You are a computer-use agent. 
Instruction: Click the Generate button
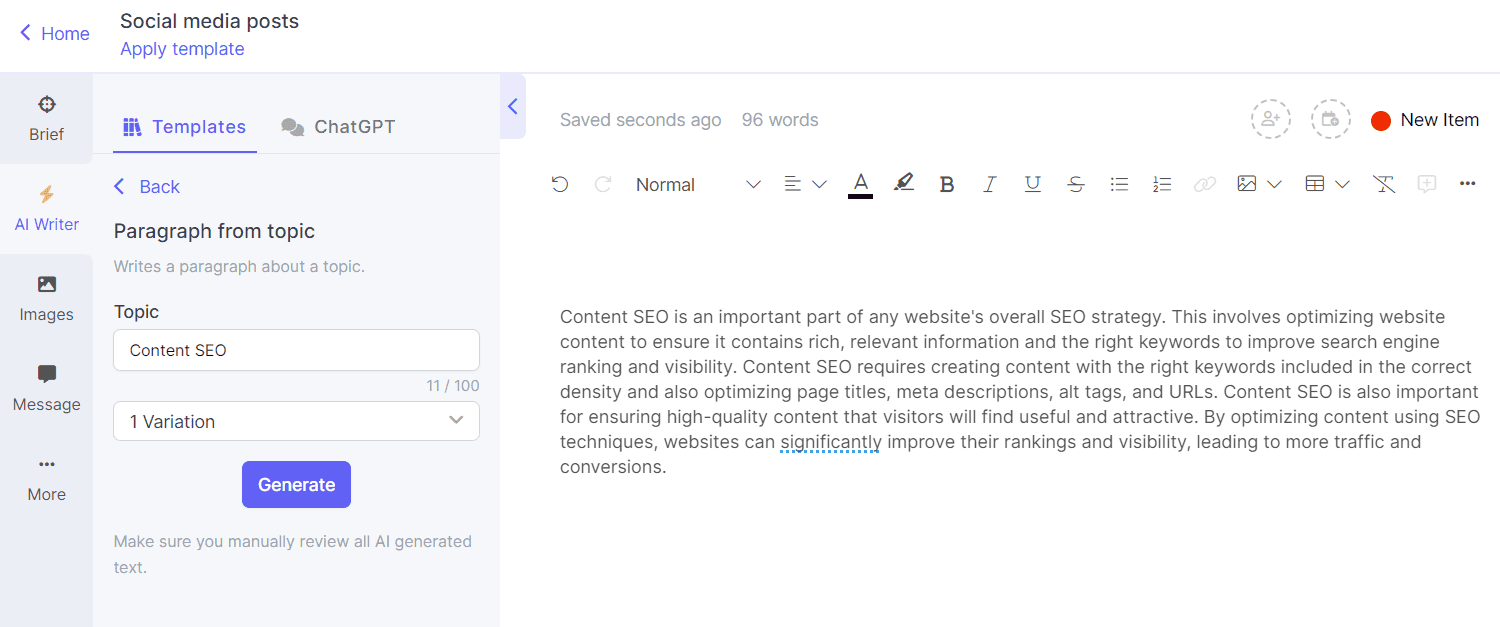pos(296,484)
